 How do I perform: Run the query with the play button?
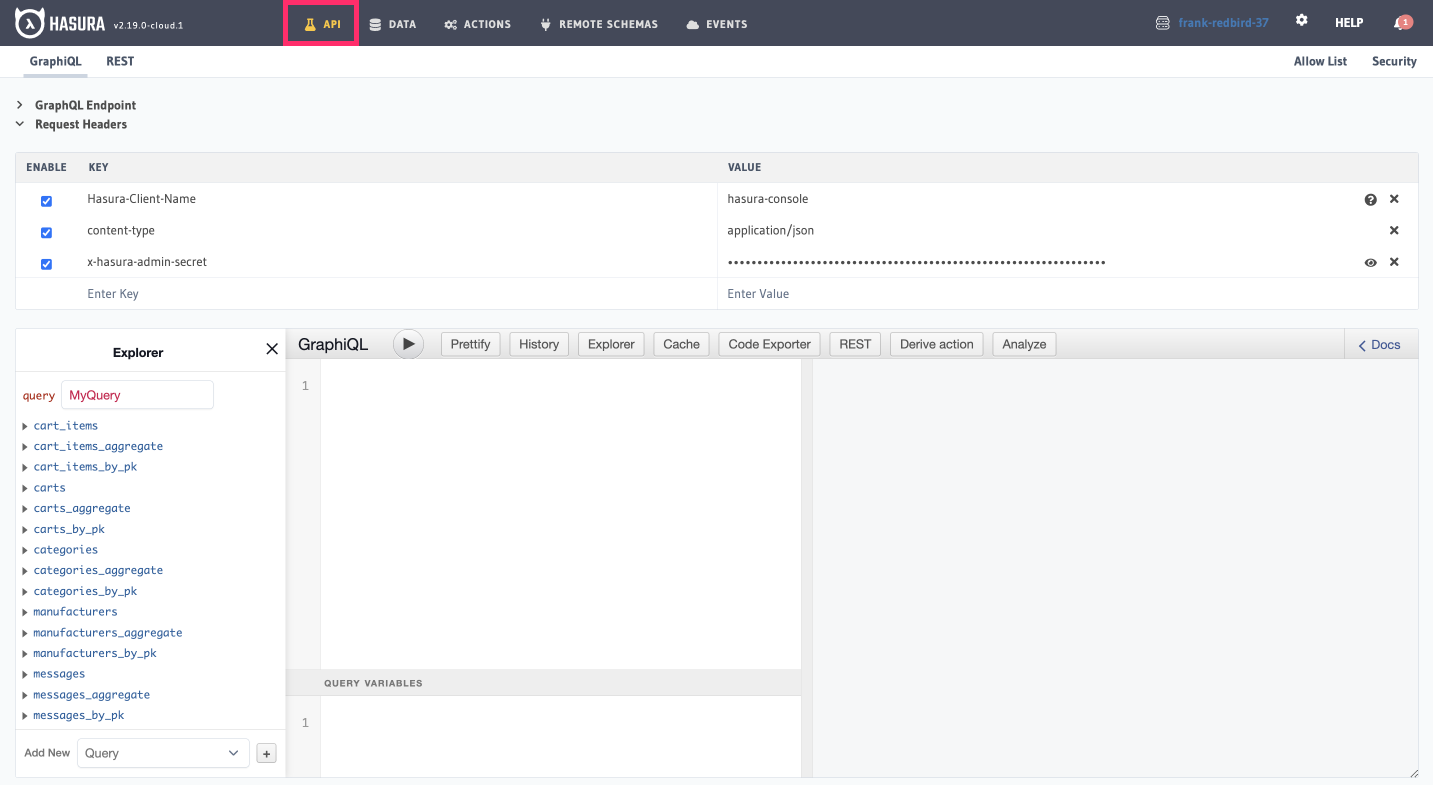pos(408,344)
